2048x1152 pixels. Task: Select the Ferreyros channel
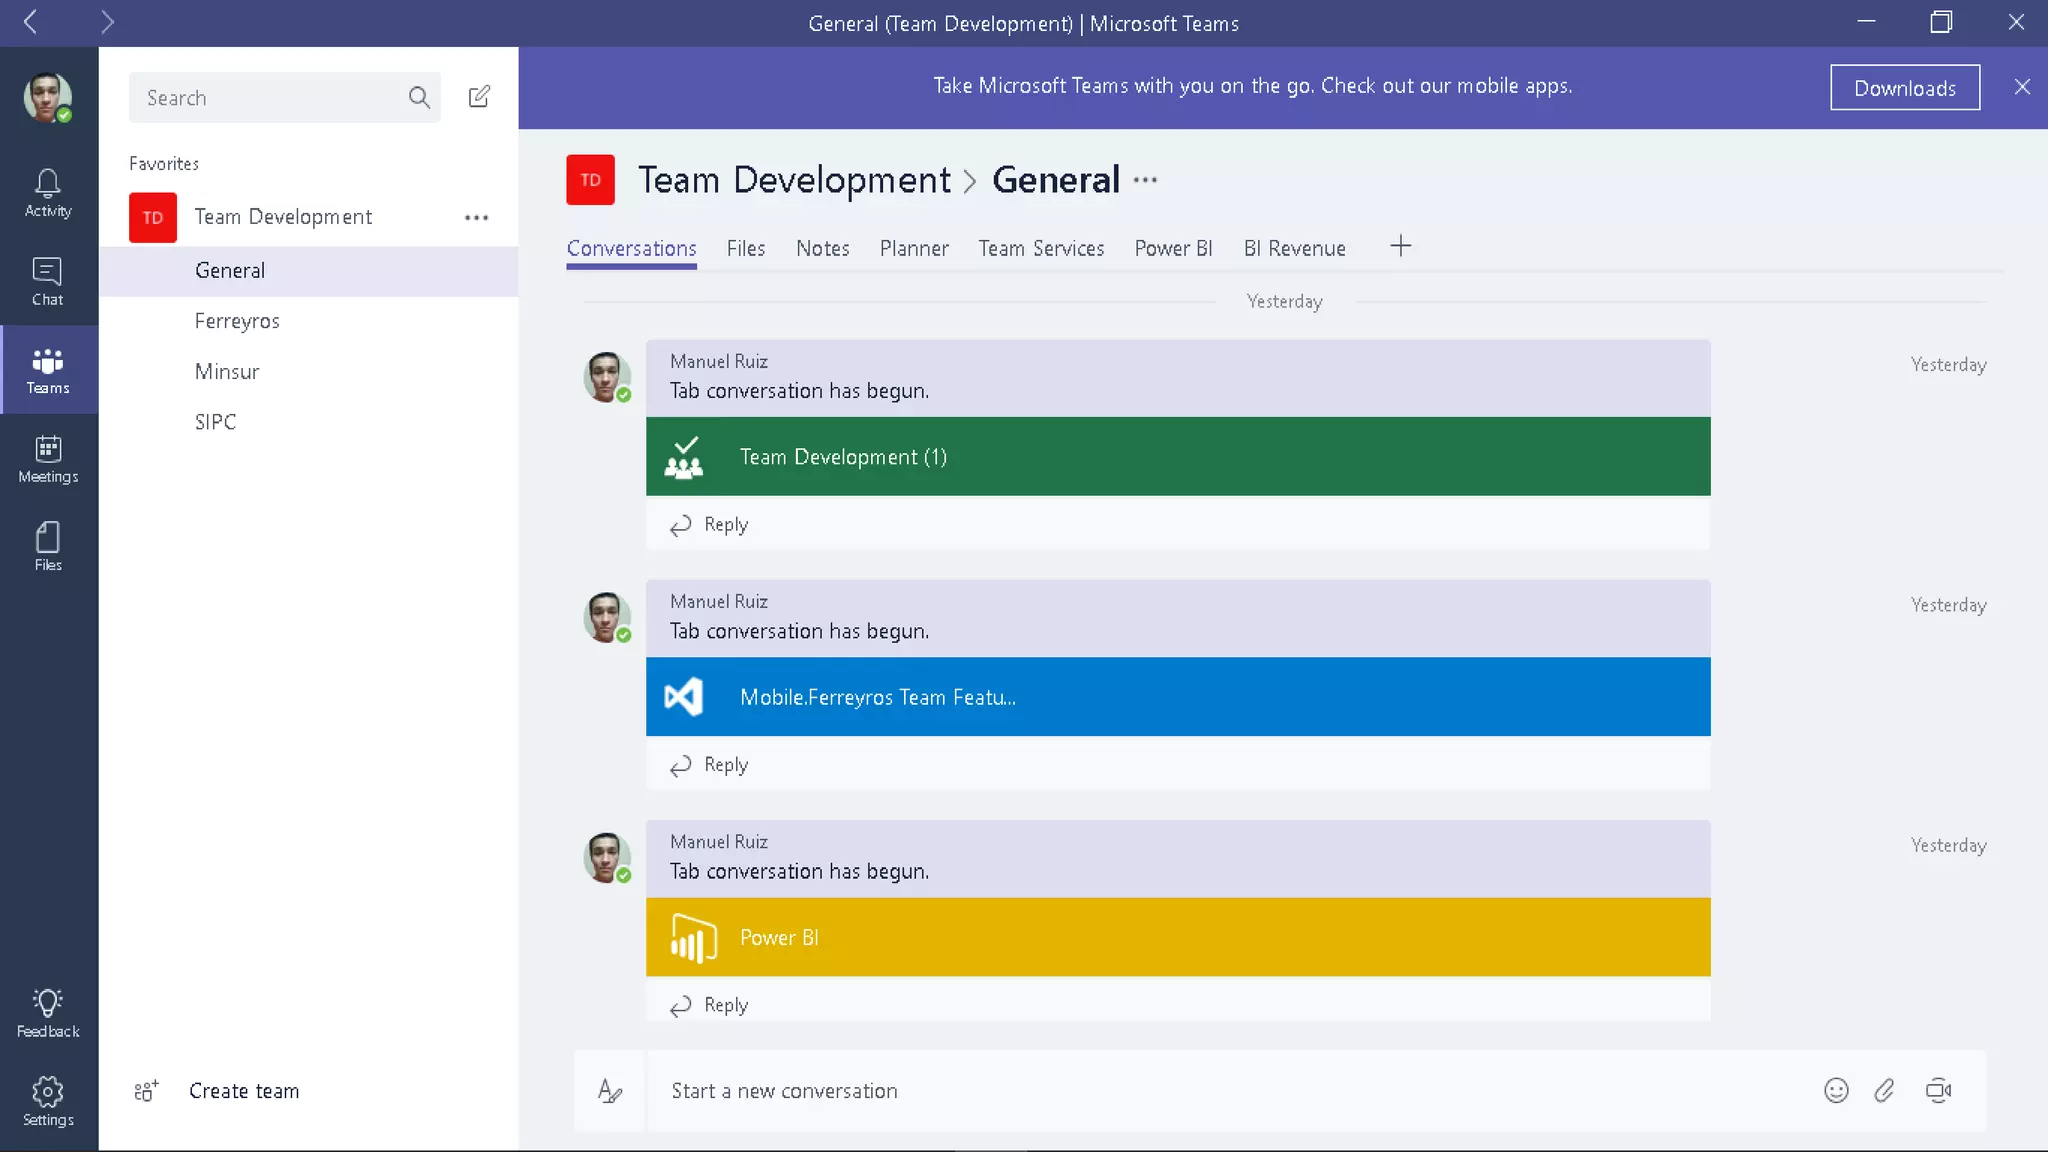237,321
